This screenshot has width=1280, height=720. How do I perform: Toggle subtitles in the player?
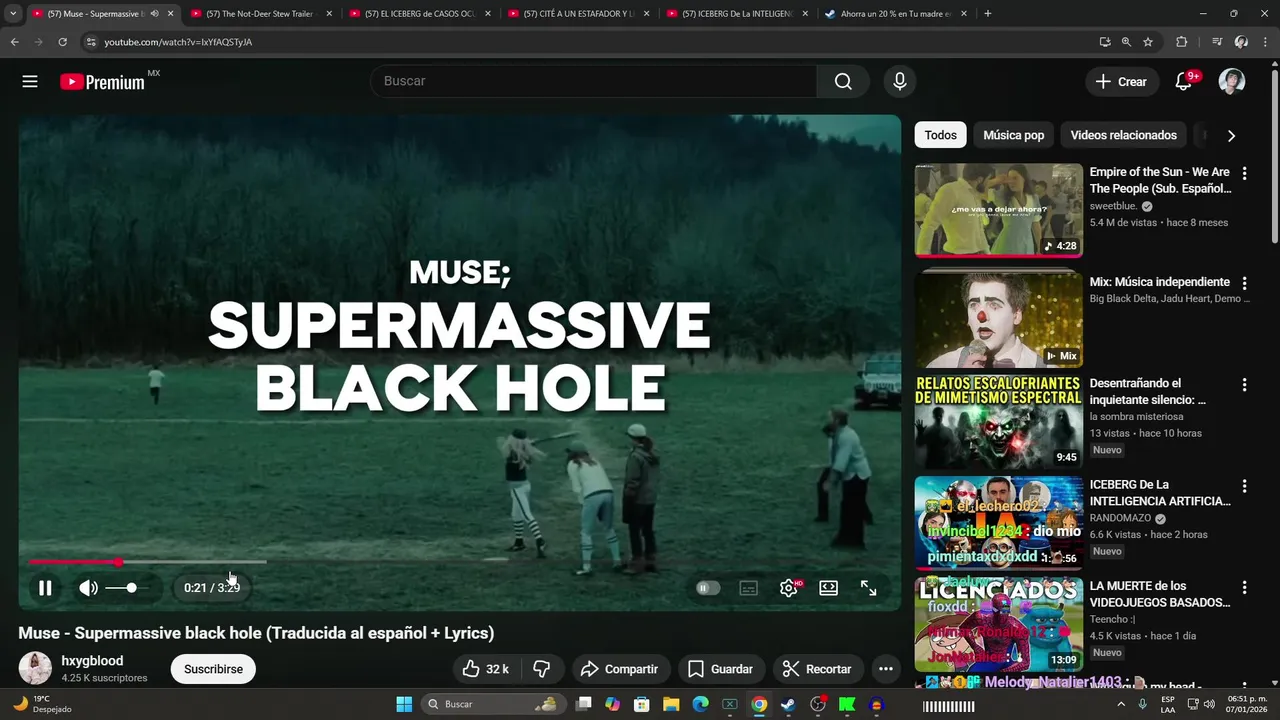click(x=749, y=588)
